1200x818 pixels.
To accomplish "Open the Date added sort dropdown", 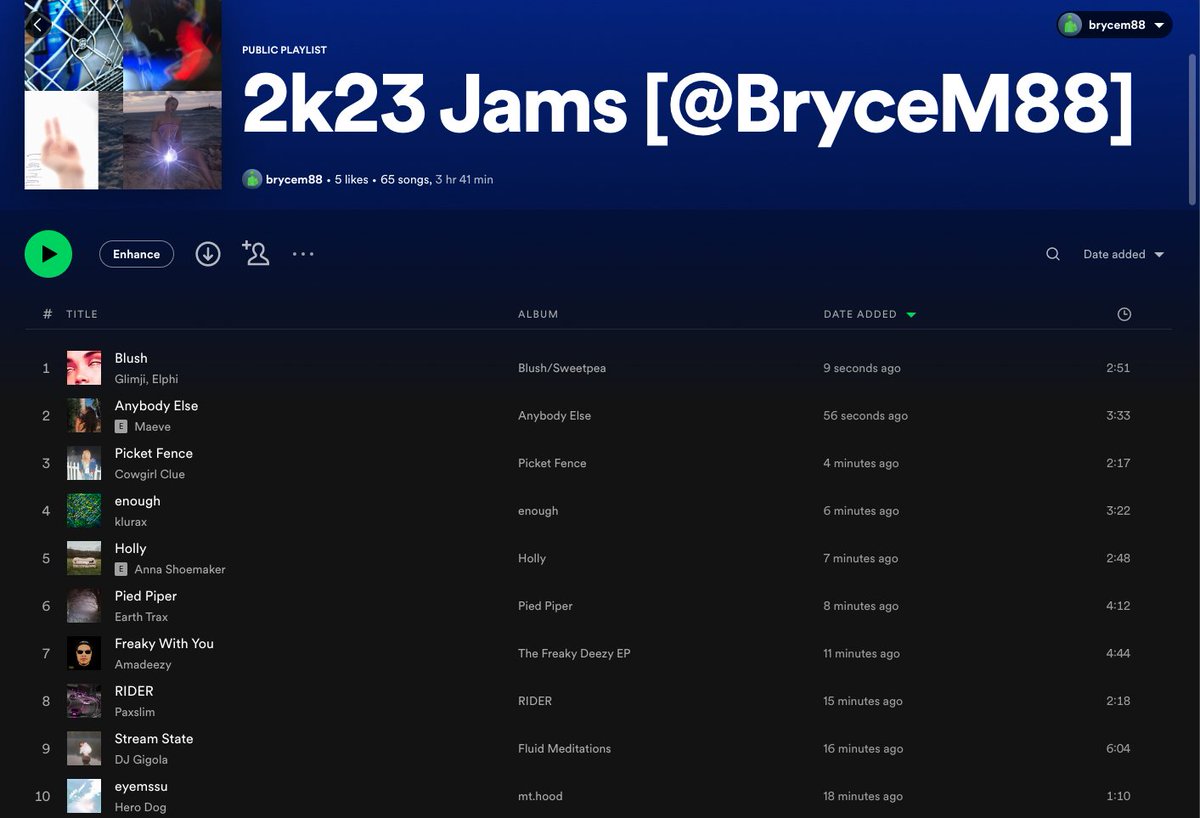I will [x=1124, y=254].
